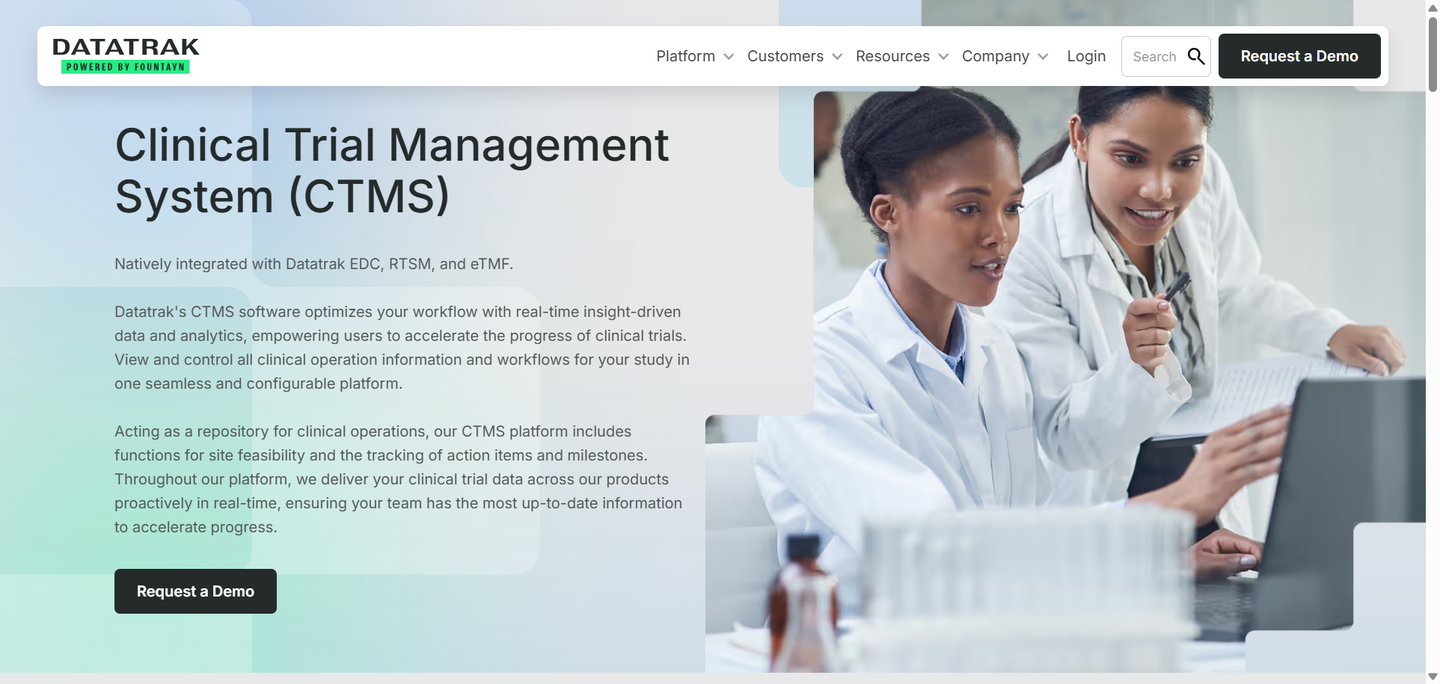Expand the Customers chevron arrow
The width and height of the screenshot is (1440, 684).
[x=837, y=57]
